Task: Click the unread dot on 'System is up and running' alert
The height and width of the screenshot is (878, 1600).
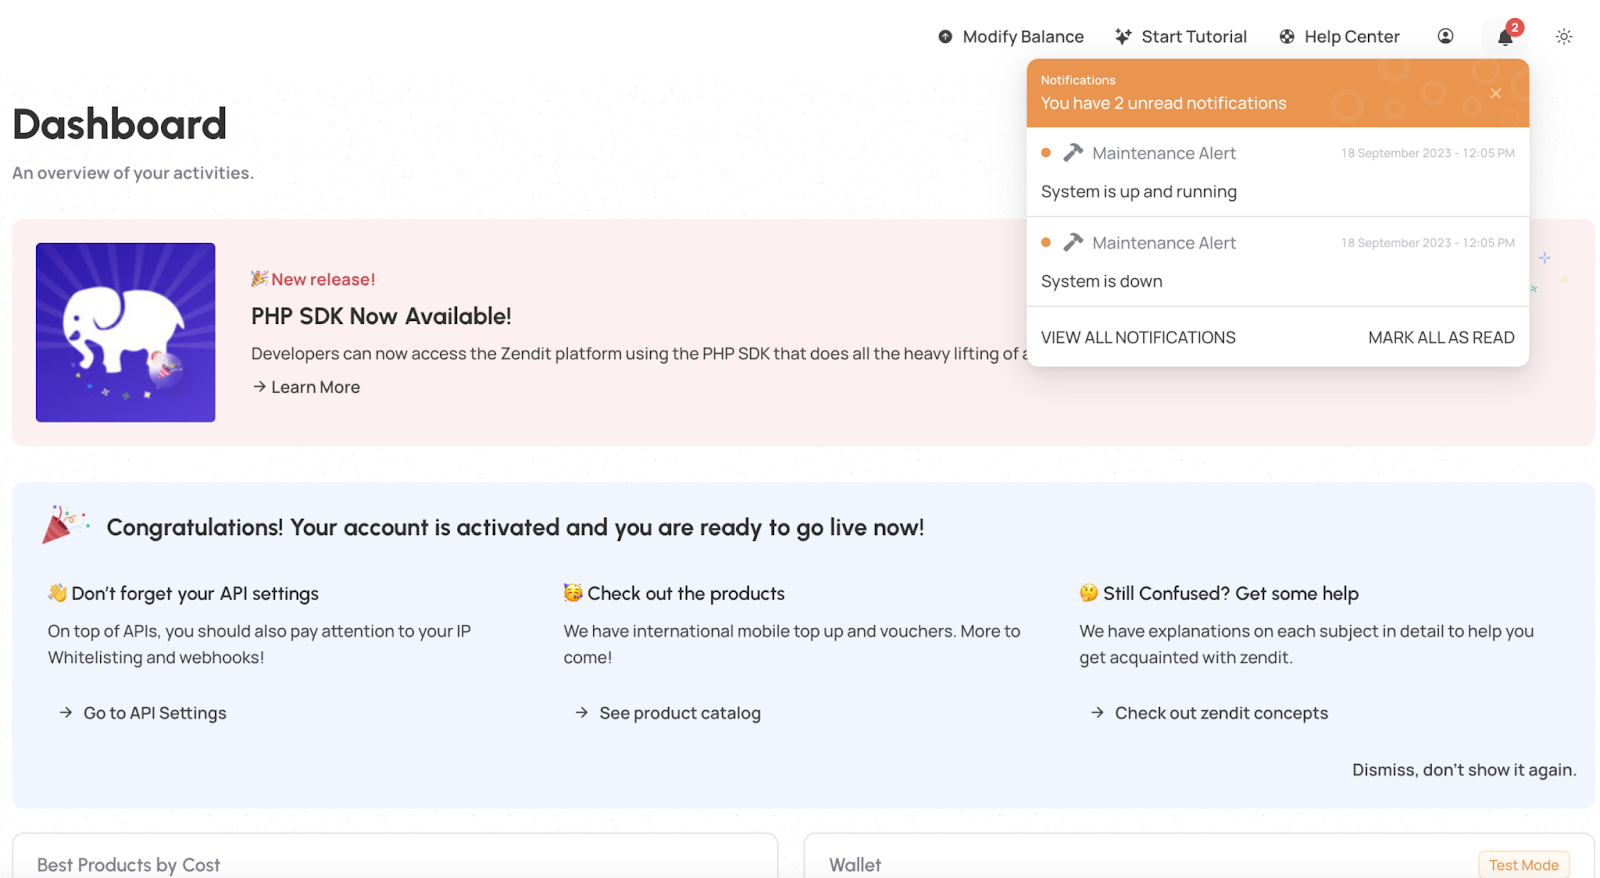Action: tap(1046, 153)
